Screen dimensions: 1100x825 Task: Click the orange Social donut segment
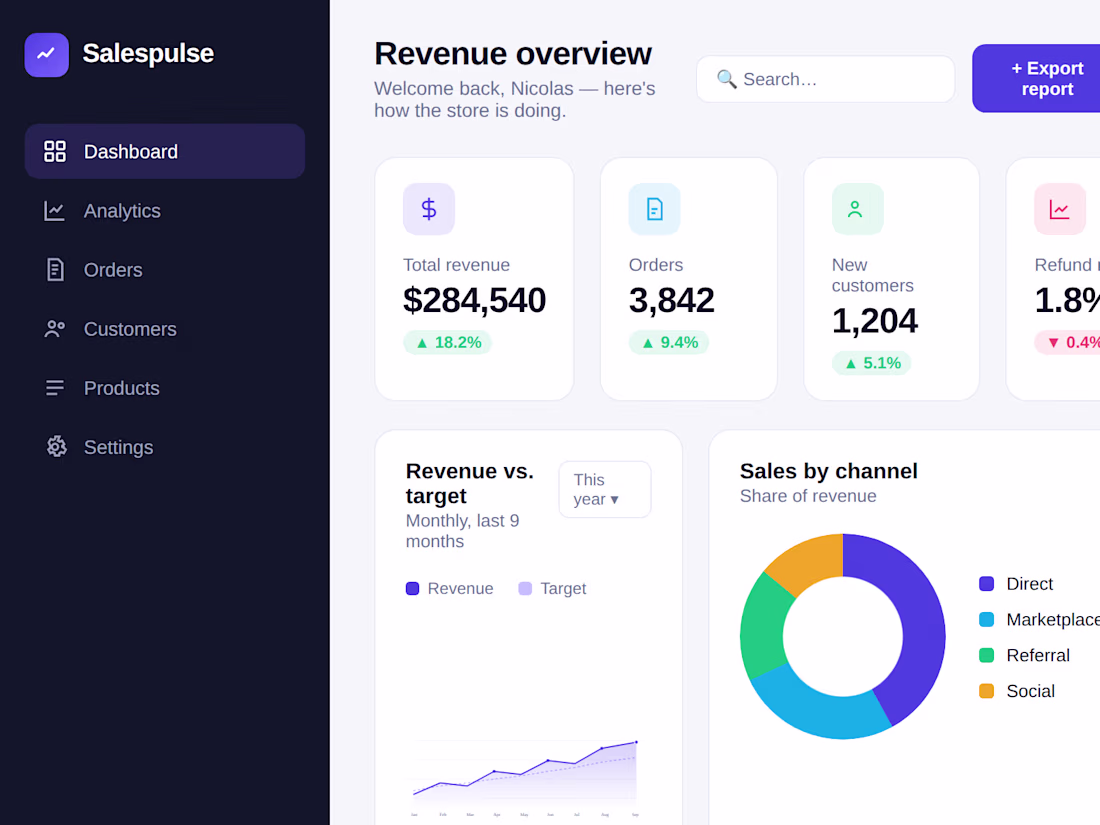pyautogui.click(x=812, y=561)
